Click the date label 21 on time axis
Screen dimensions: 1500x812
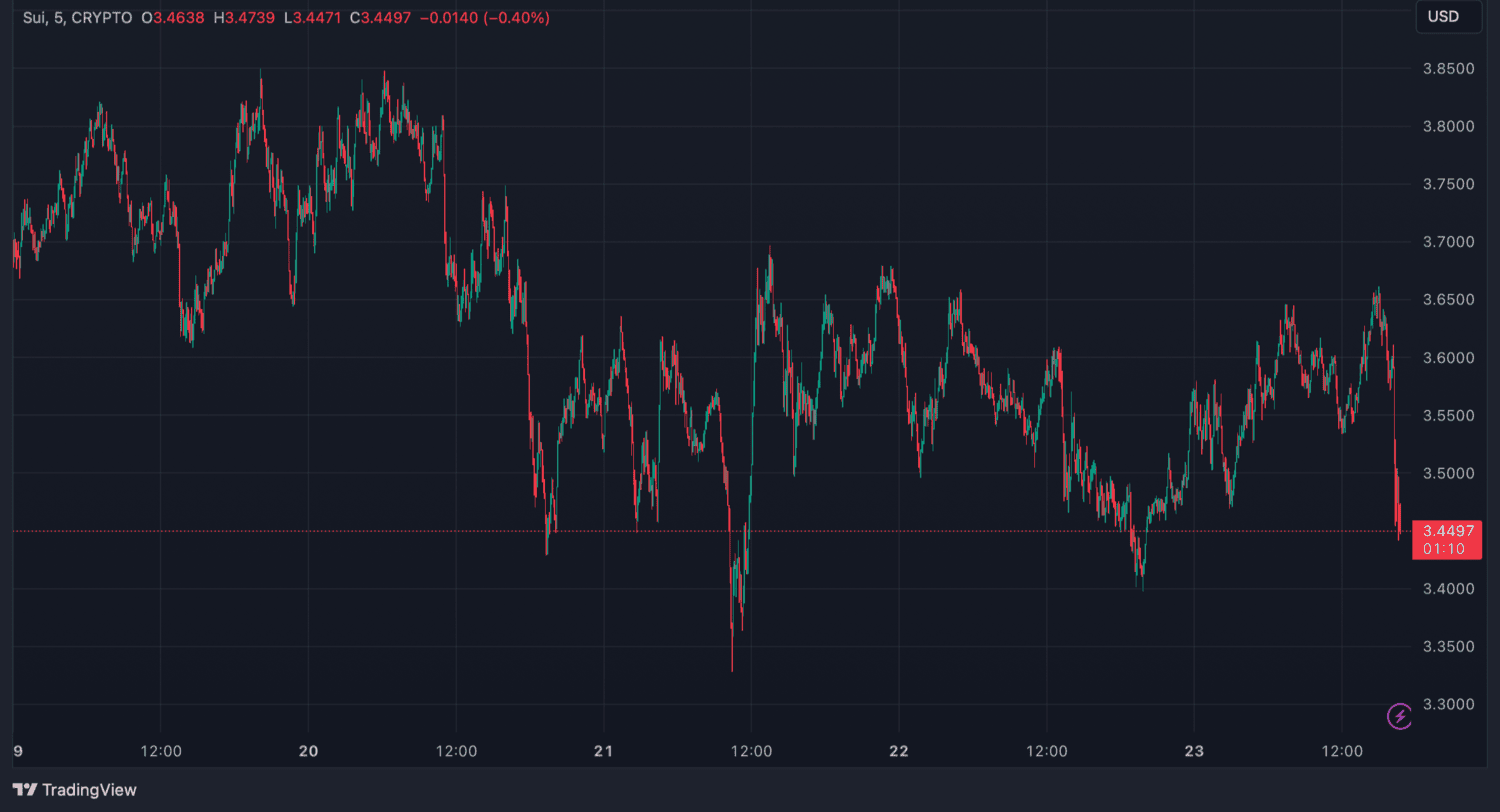[x=603, y=751]
